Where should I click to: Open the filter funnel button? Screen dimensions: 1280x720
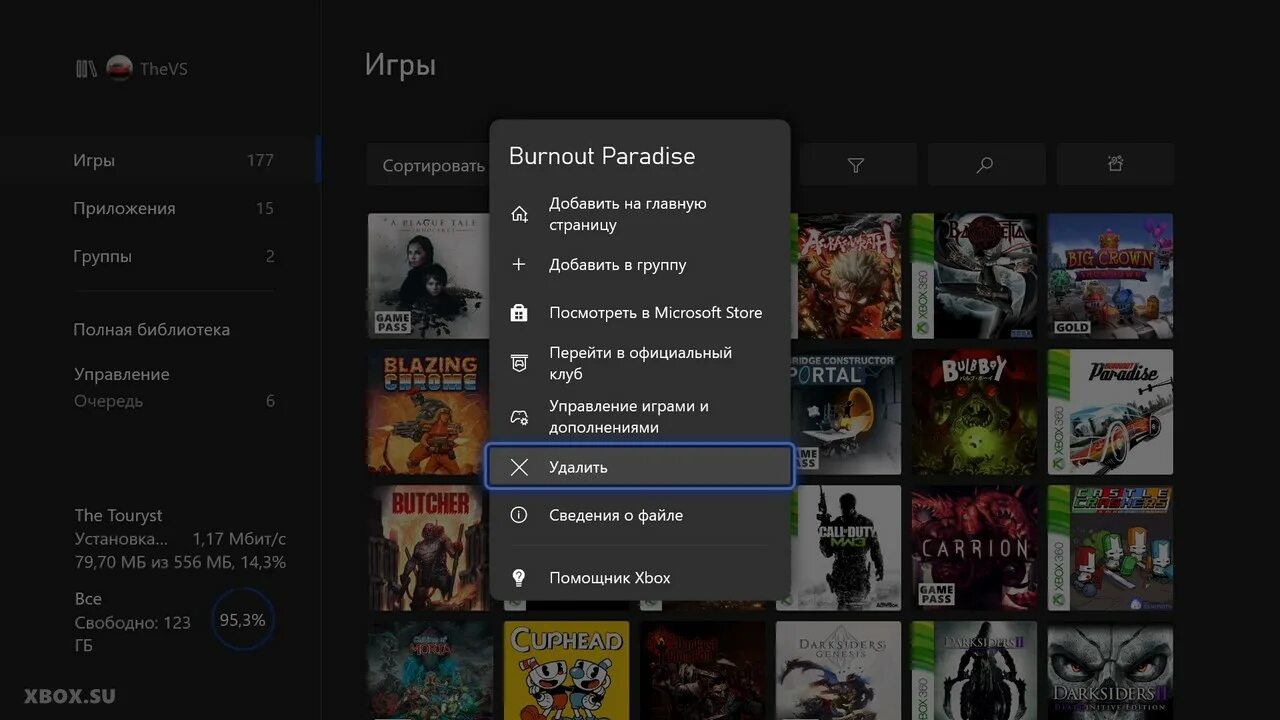(x=856, y=165)
